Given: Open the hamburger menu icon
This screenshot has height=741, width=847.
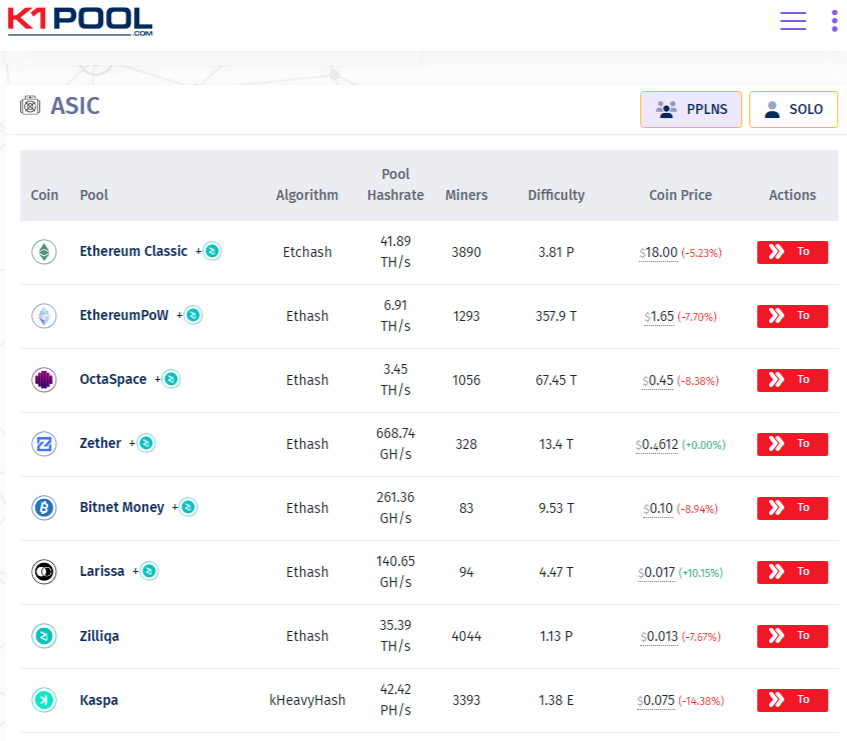Looking at the screenshot, I should 792,21.
